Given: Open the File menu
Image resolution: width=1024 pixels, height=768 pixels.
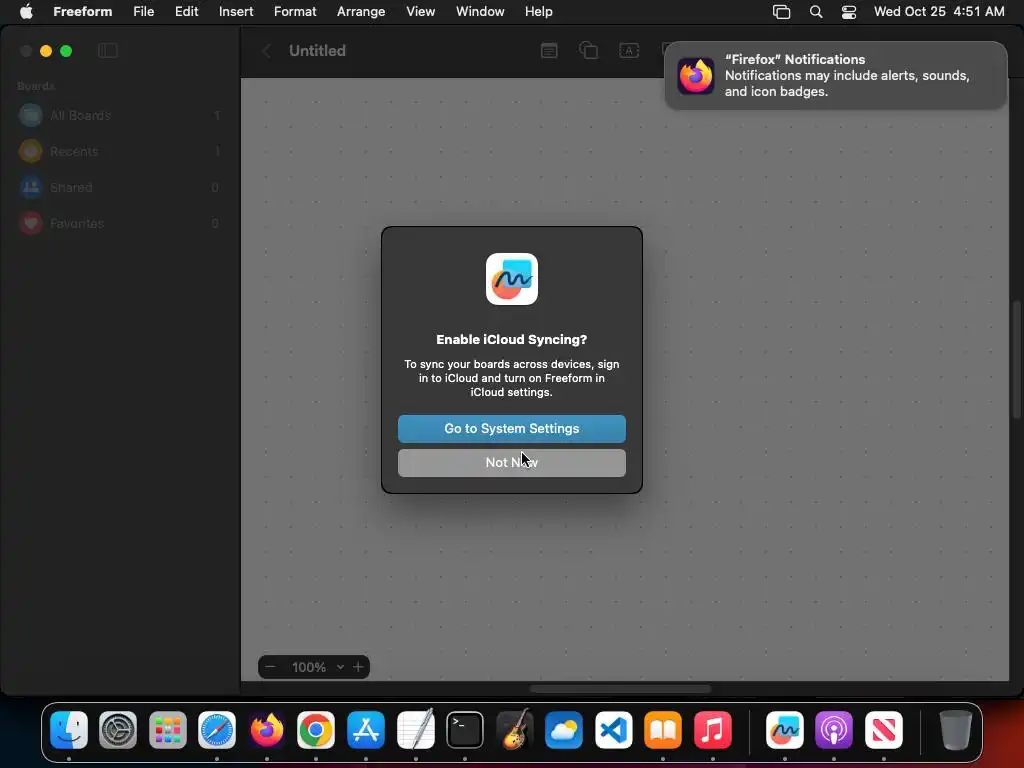Looking at the screenshot, I should coord(144,11).
